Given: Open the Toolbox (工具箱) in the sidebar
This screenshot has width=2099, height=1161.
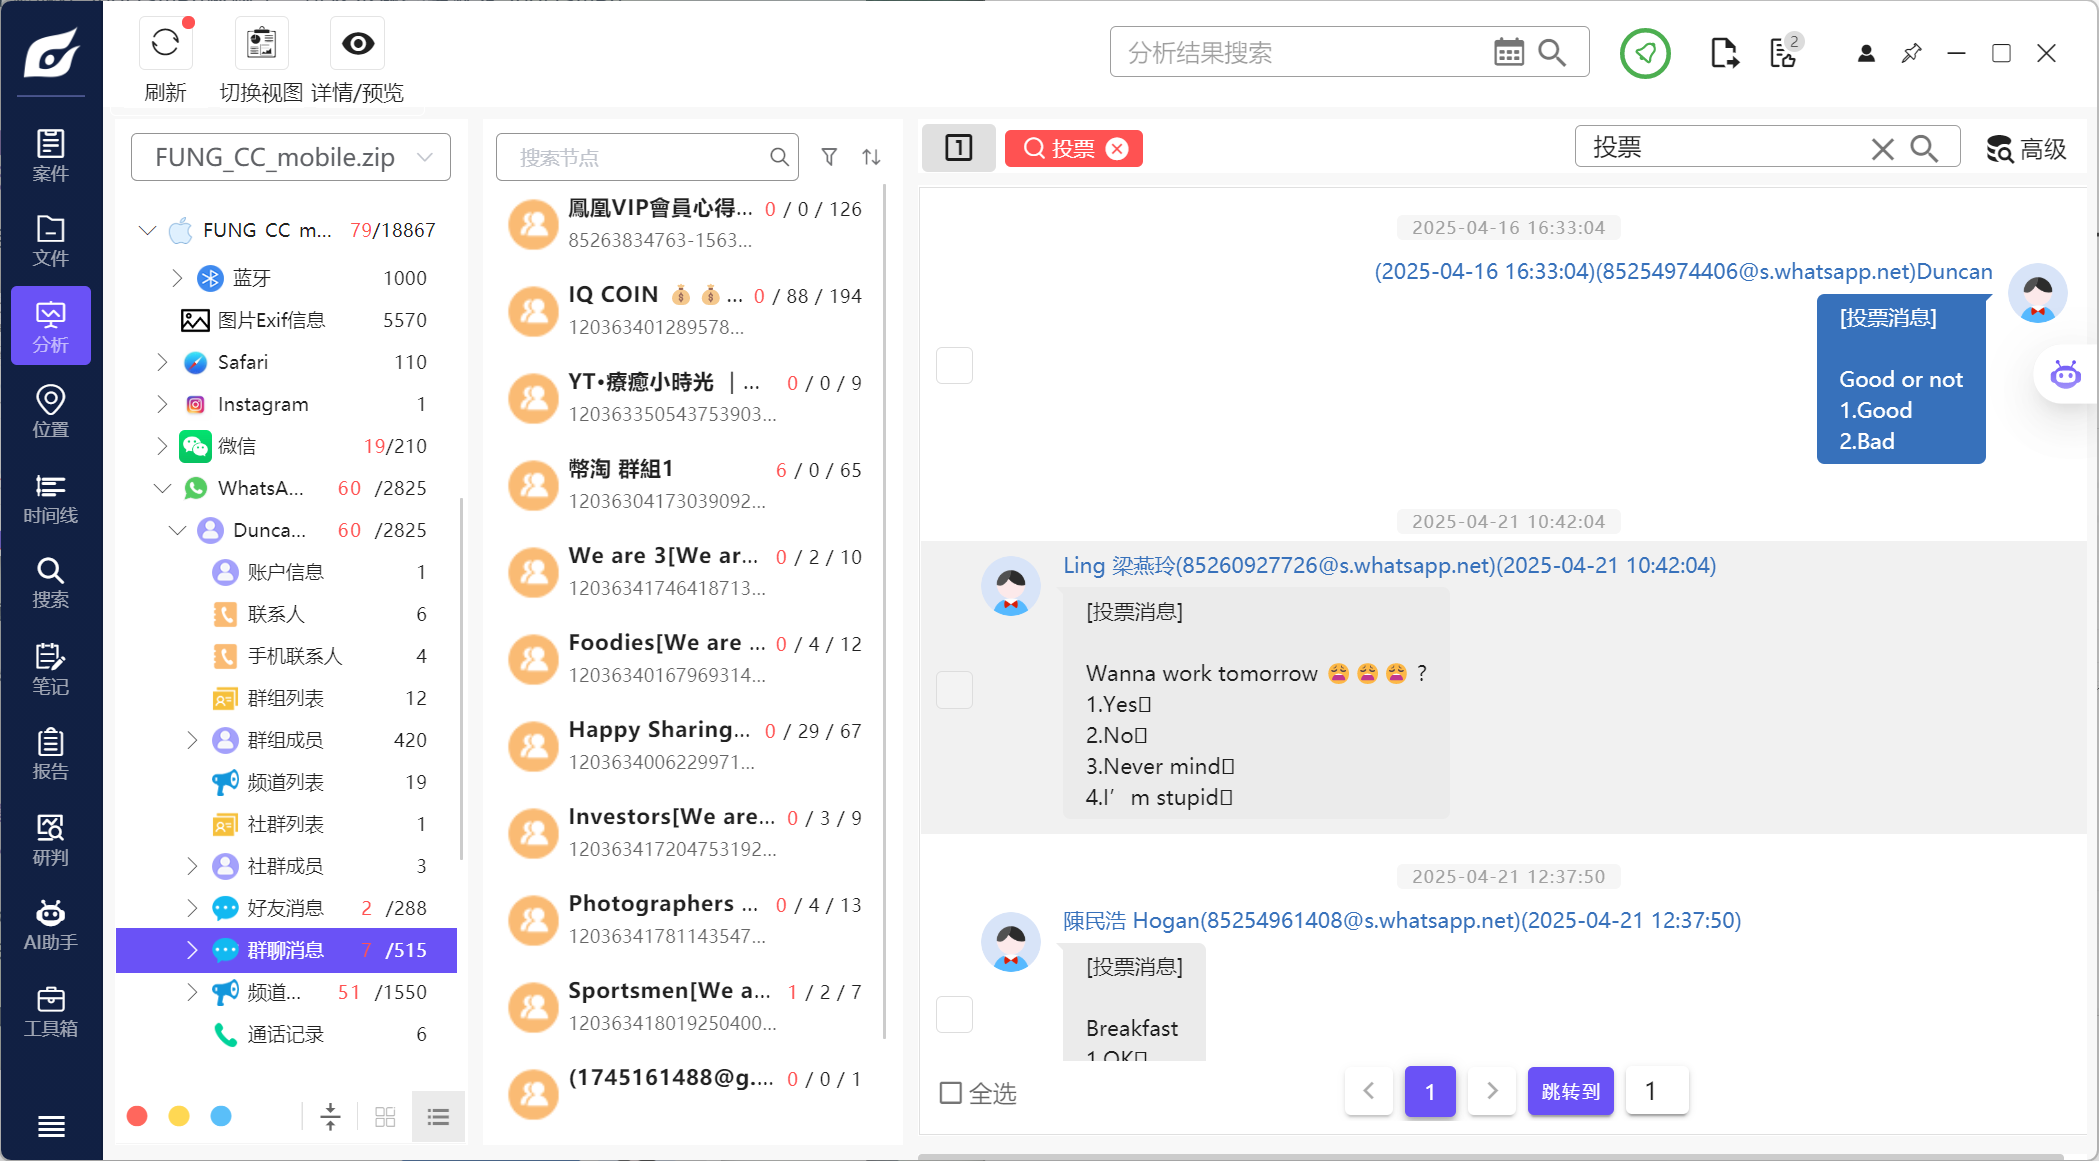Looking at the screenshot, I should (x=50, y=1011).
